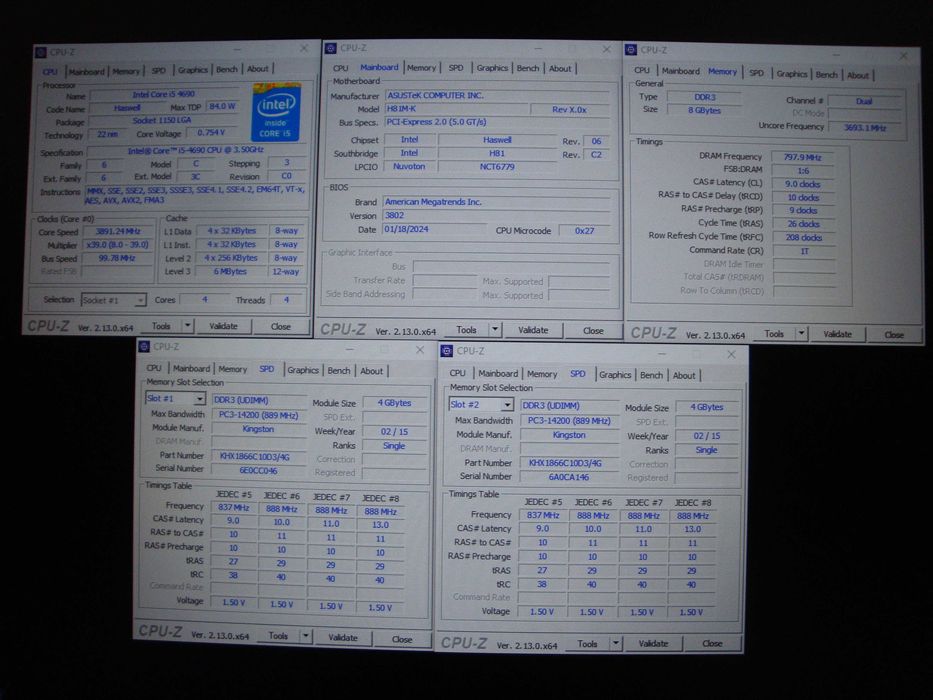Click the FSB:DRAM ratio value 1:6

click(803, 170)
